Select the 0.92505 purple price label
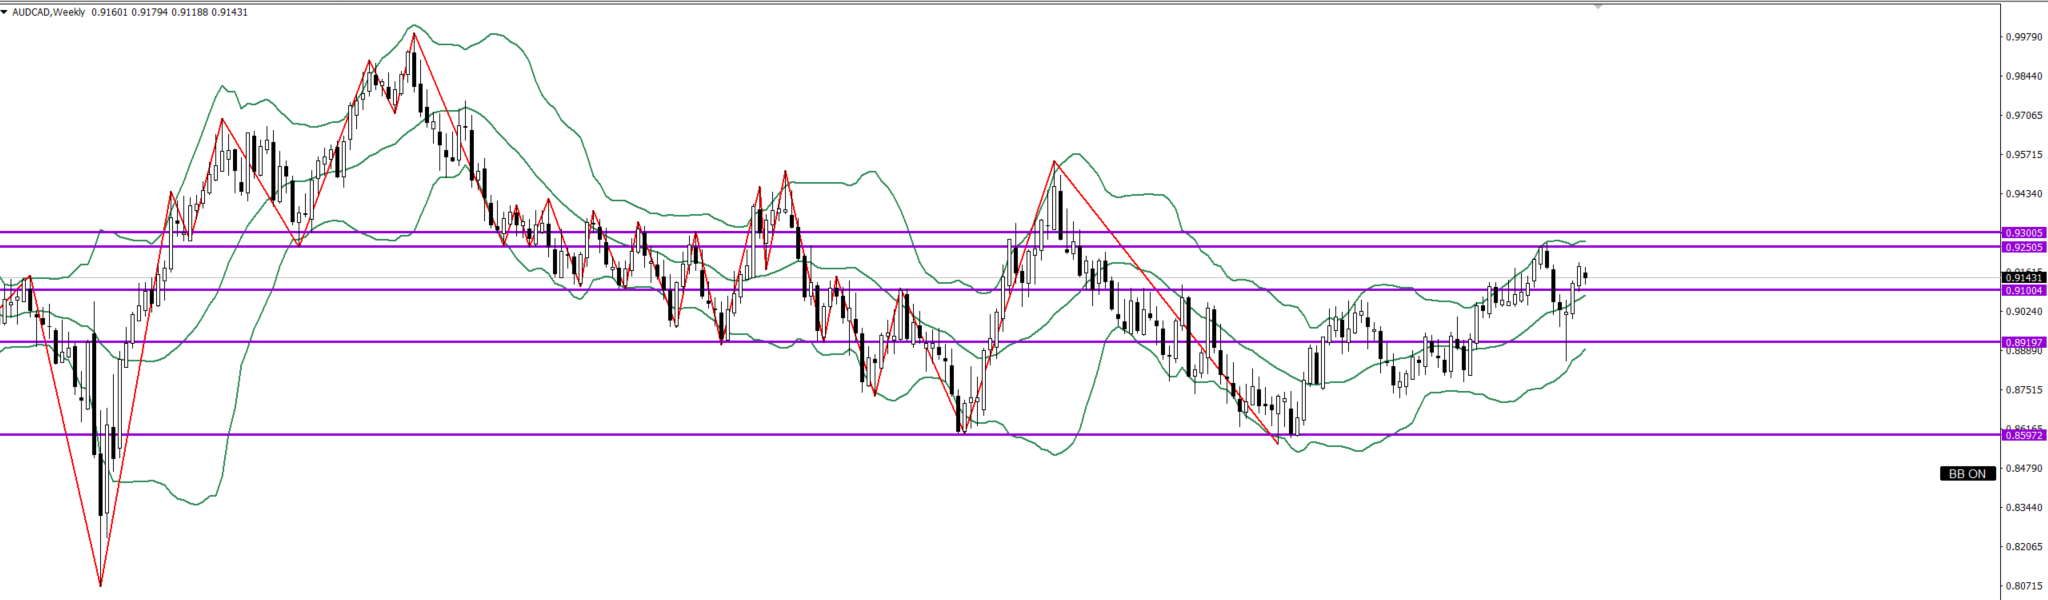2048x600 pixels. click(x=2023, y=247)
